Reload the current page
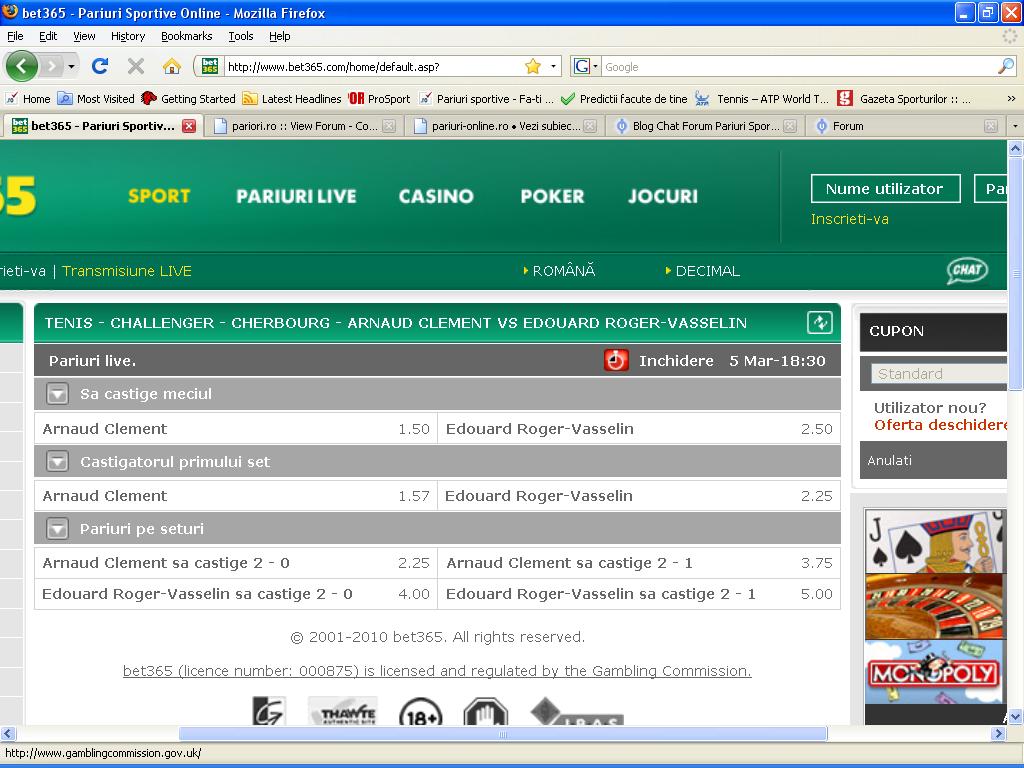1024x768 pixels. 100,66
